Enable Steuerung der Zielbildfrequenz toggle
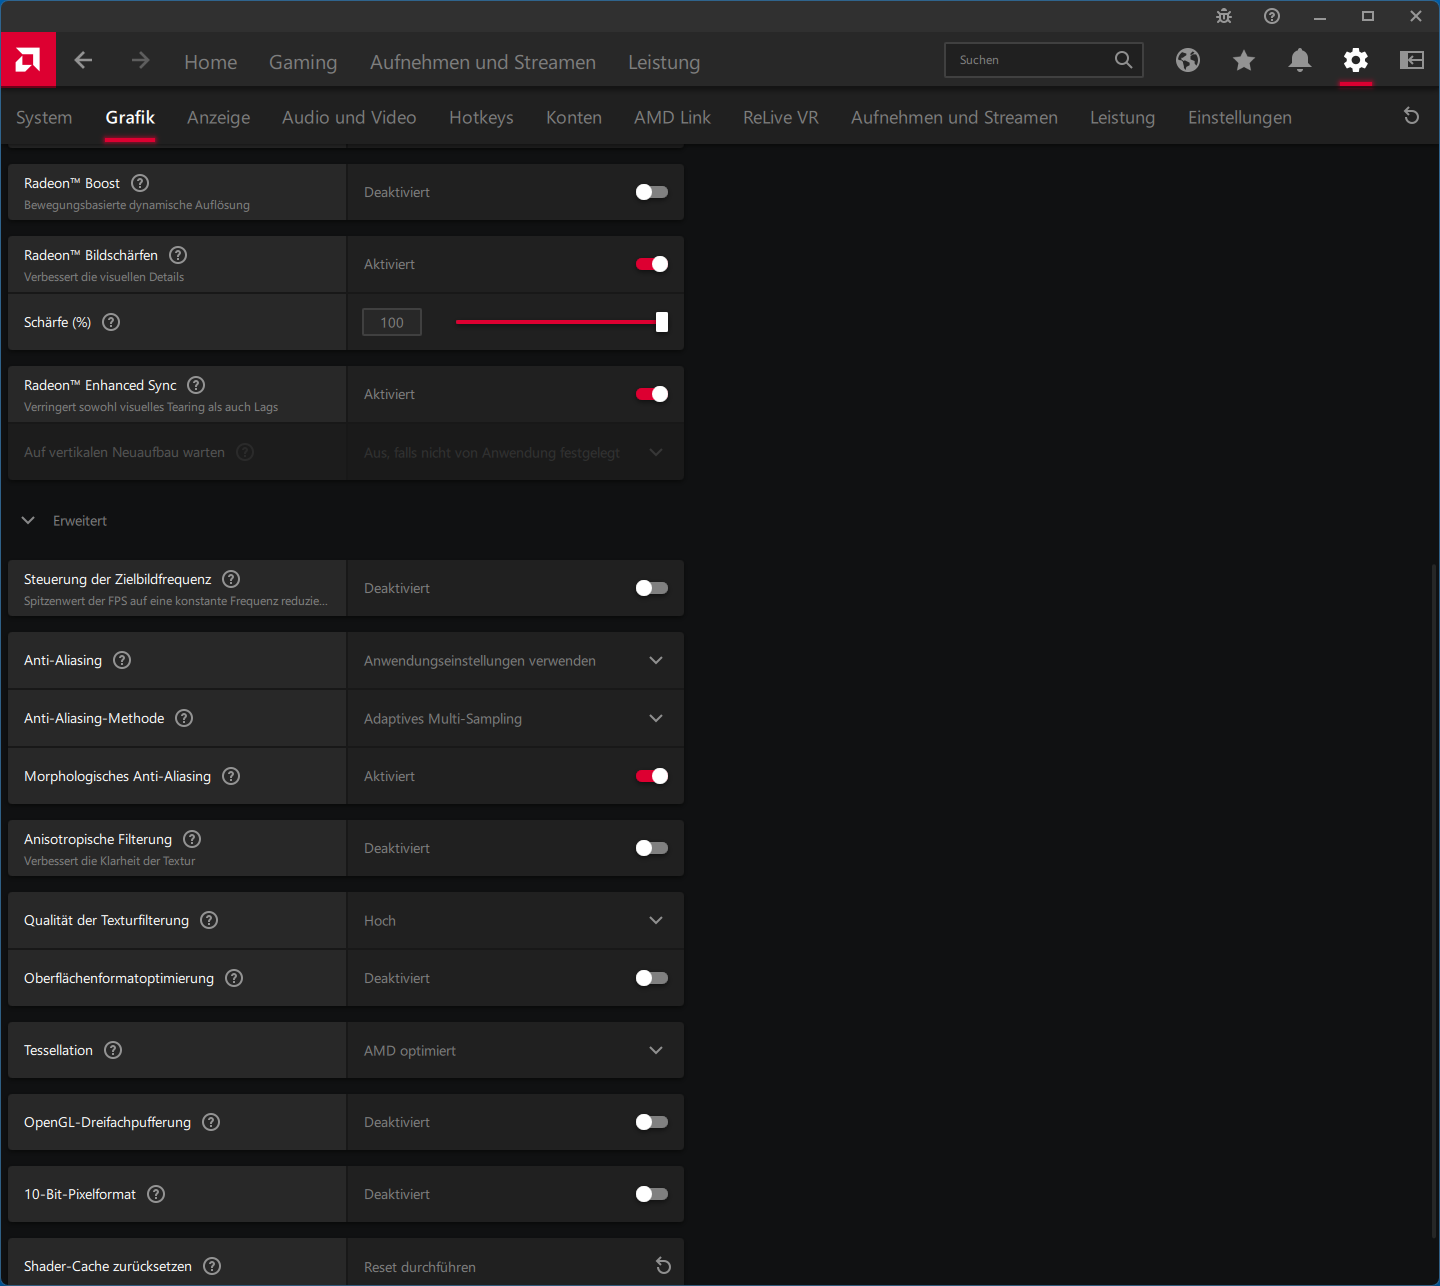The image size is (1440, 1286). [x=652, y=588]
